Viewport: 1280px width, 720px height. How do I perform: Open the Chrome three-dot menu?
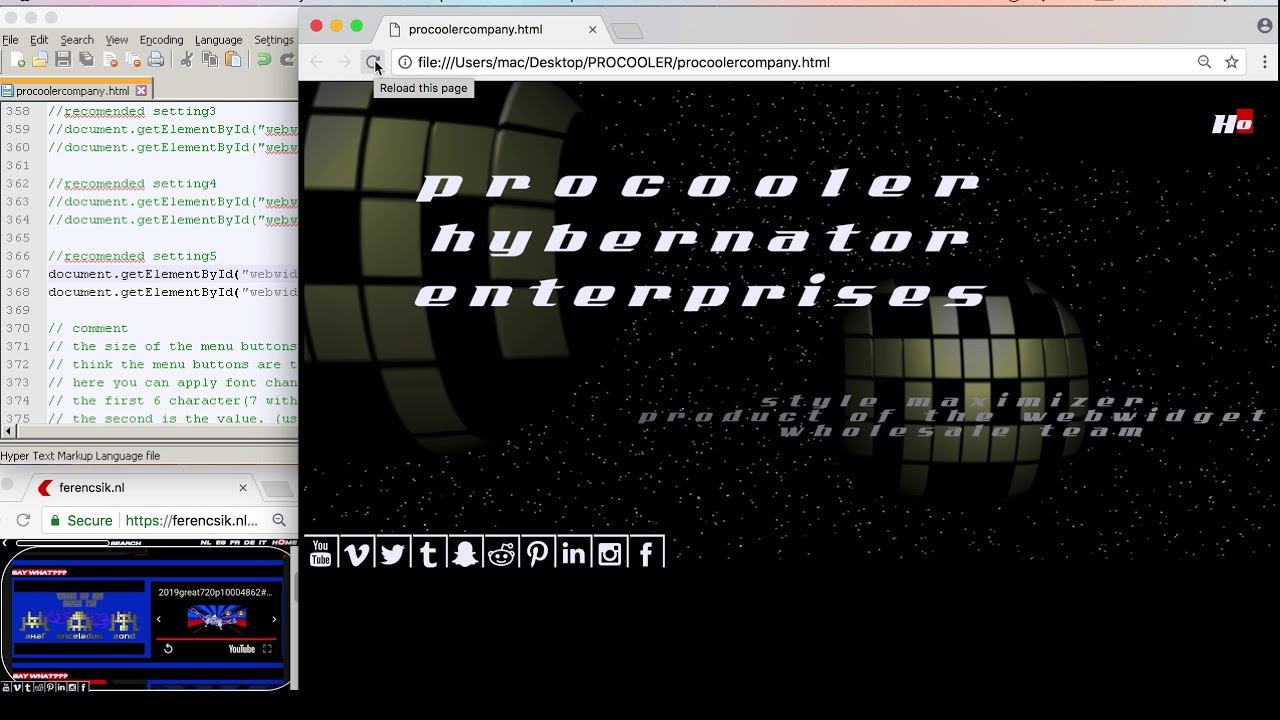1264,62
